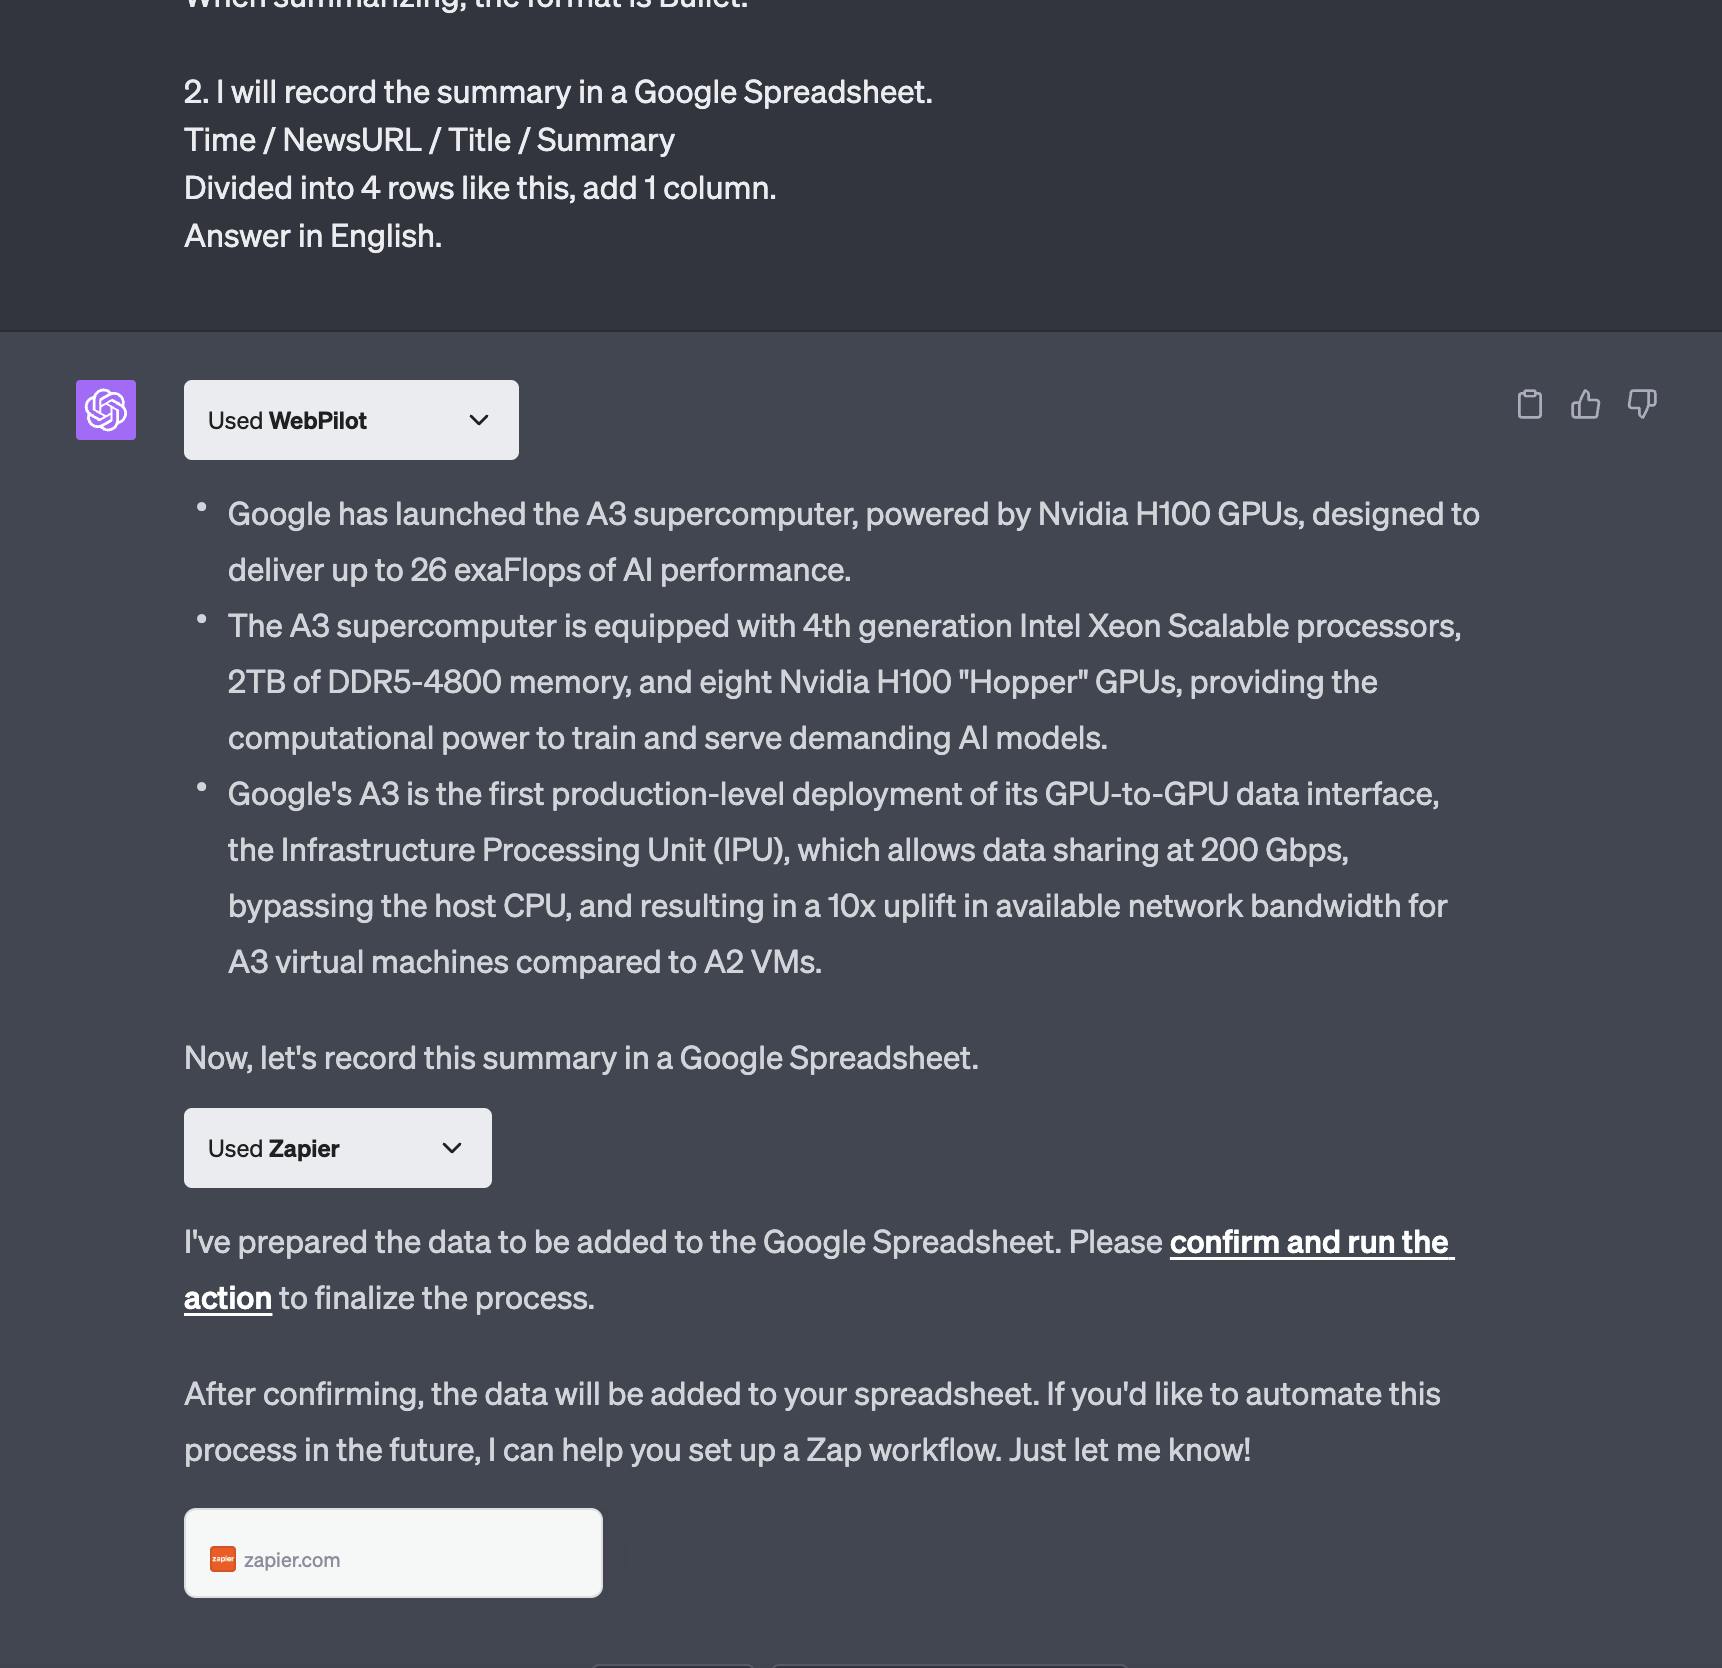Image resolution: width=1722 pixels, height=1668 pixels.
Task: Click the bullet about Infrastructure Processing Unit
Action: (836, 877)
